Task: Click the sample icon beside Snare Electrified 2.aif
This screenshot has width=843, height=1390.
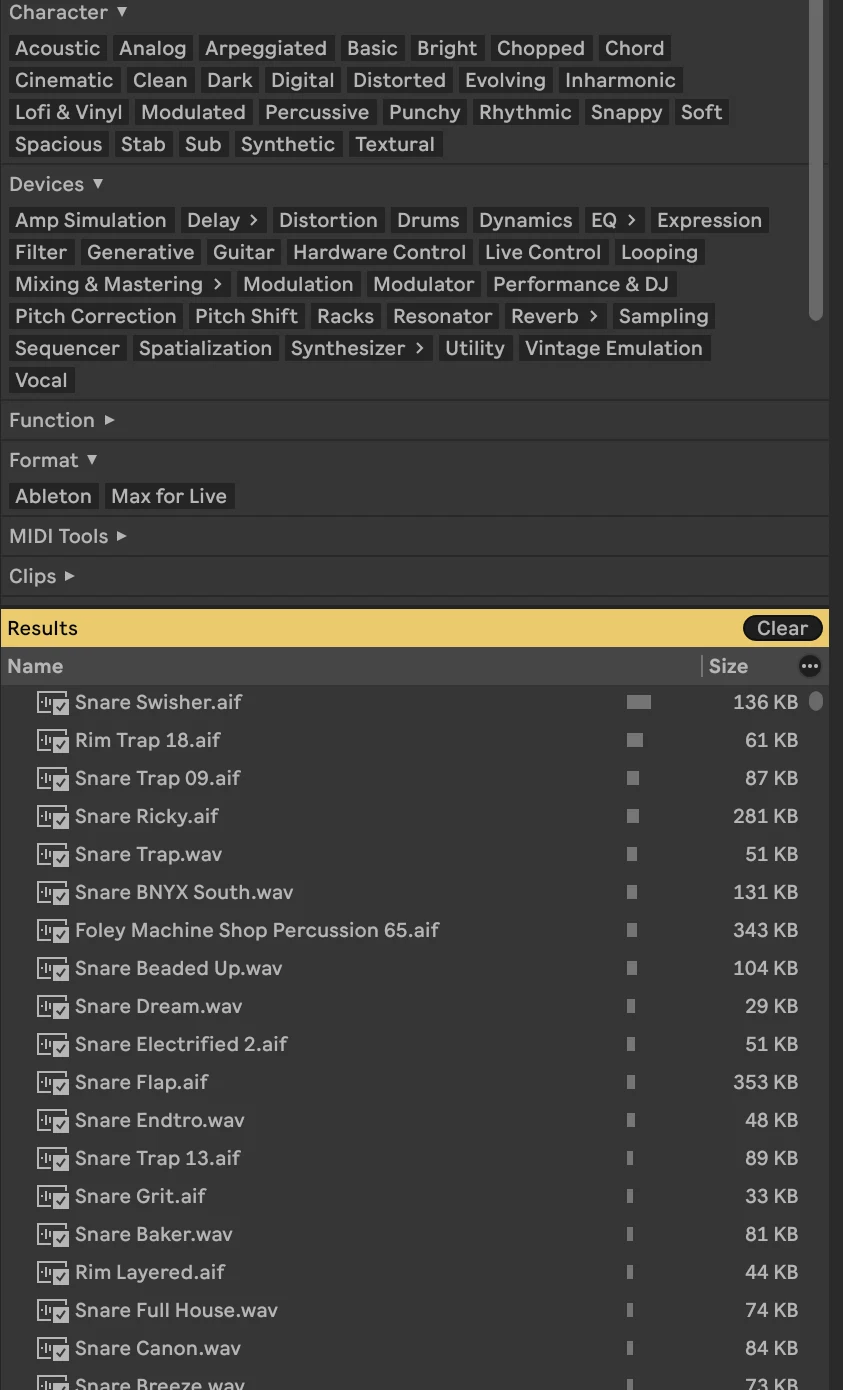Action: 52,1044
